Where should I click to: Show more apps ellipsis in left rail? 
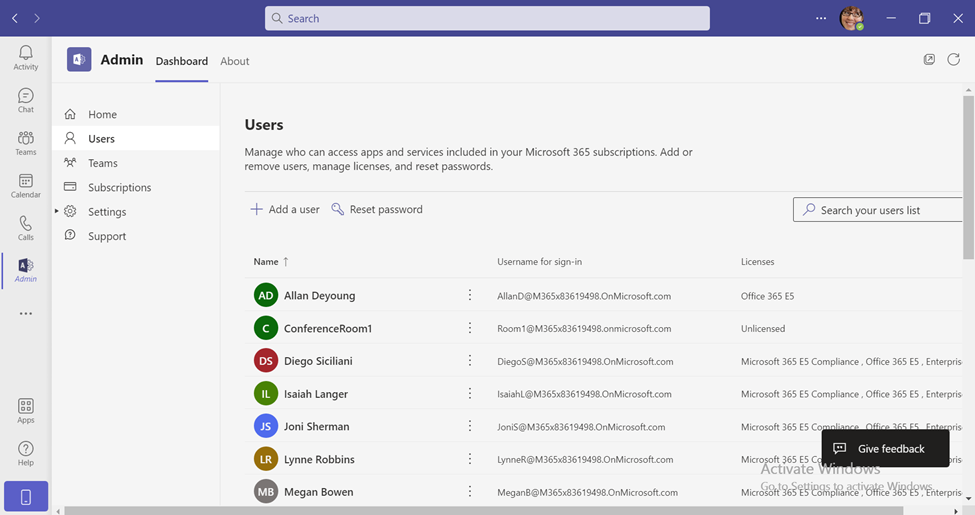pyautogui.click(x=25, y=313)
